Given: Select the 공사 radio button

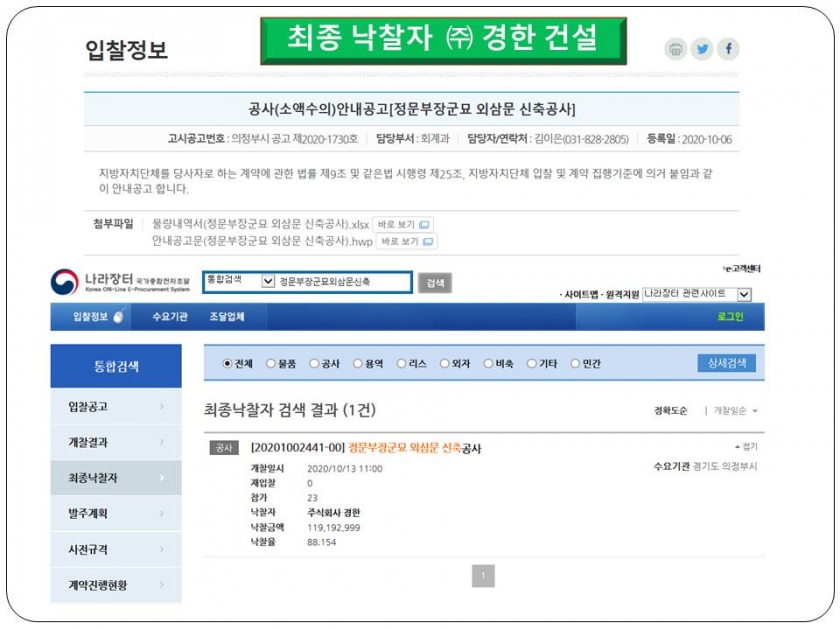Looking at the screenshot, I should point(314,364).
